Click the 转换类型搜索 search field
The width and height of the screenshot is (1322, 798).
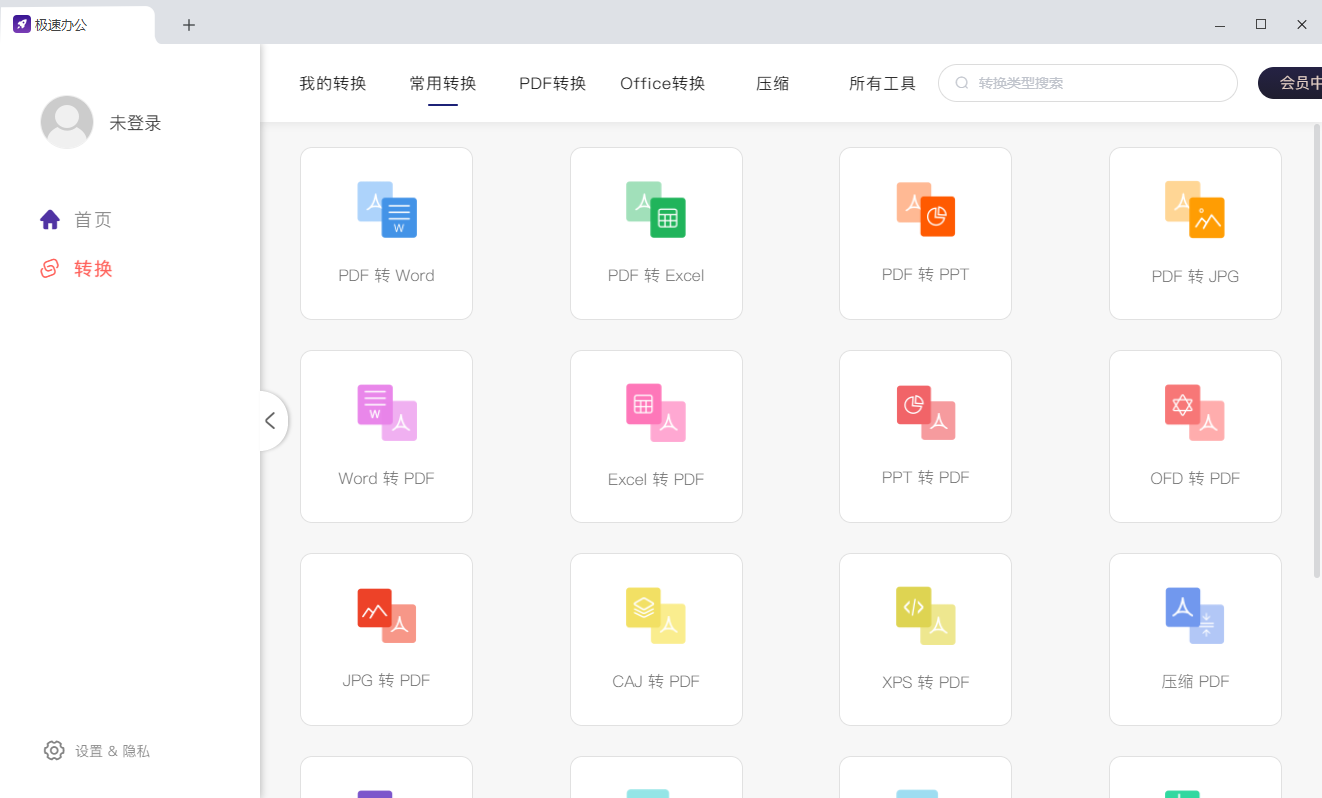coord(1087,83)
